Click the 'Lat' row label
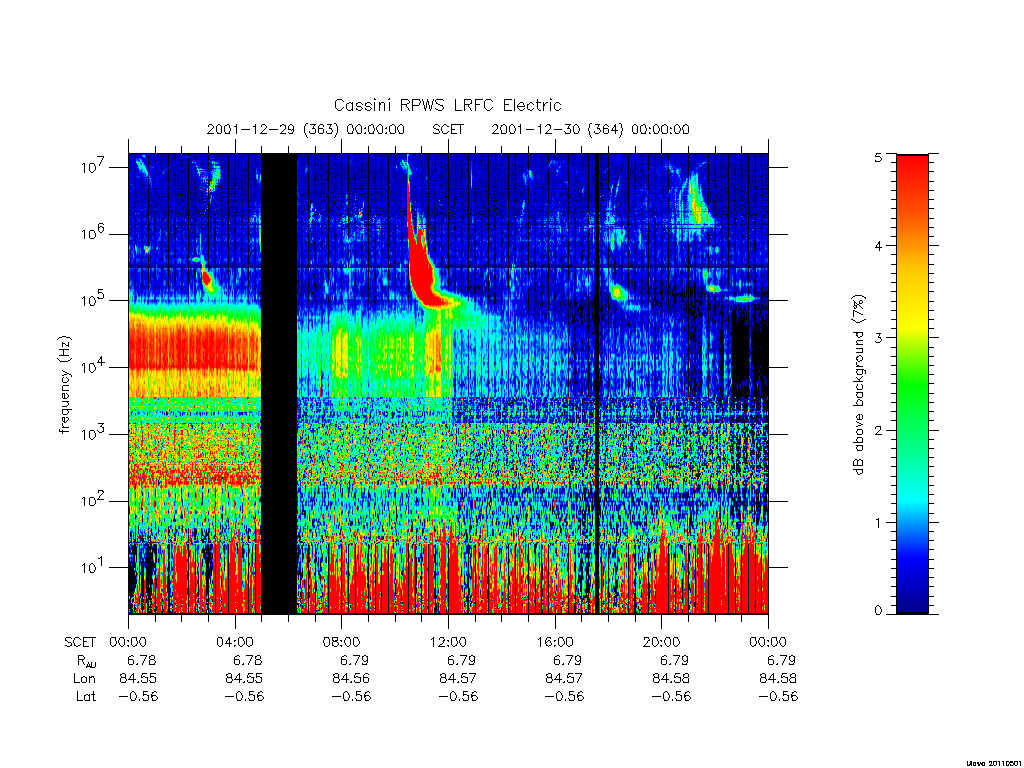This screenshot has width=1024, height=768. 86,696
